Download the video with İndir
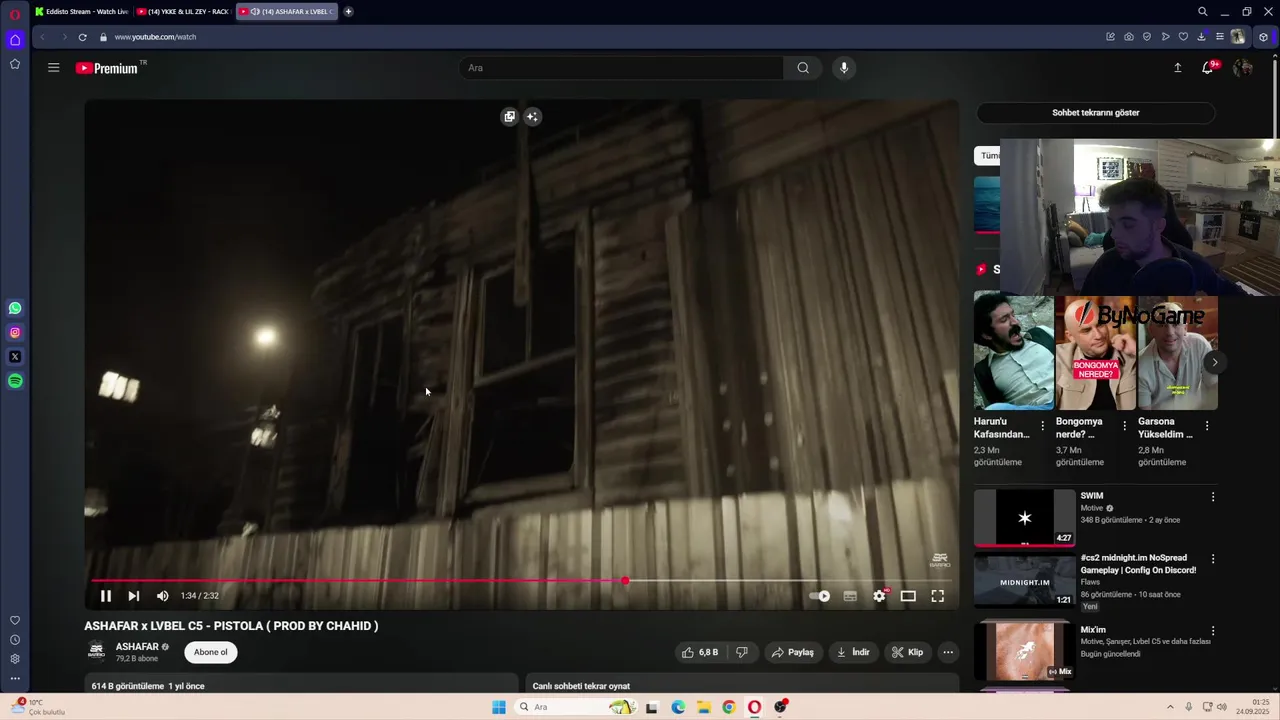Screen dimensions: 1280x720 [x=853, y=652]
